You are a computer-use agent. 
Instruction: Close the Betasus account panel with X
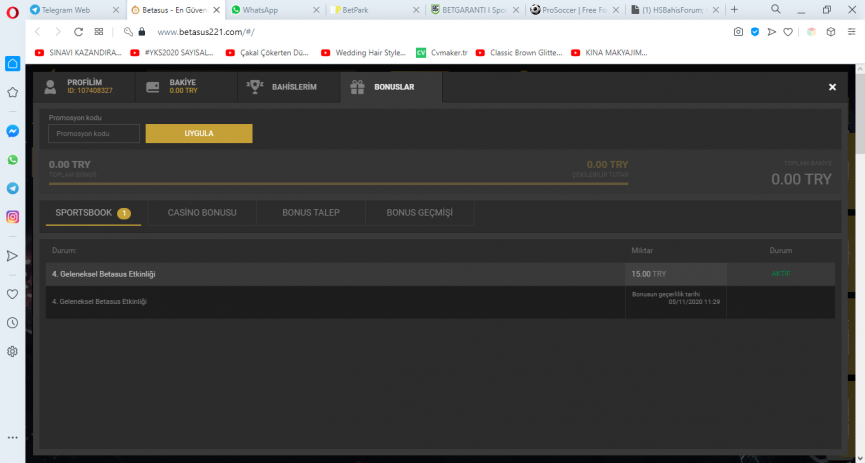click(x=832, y=87)
